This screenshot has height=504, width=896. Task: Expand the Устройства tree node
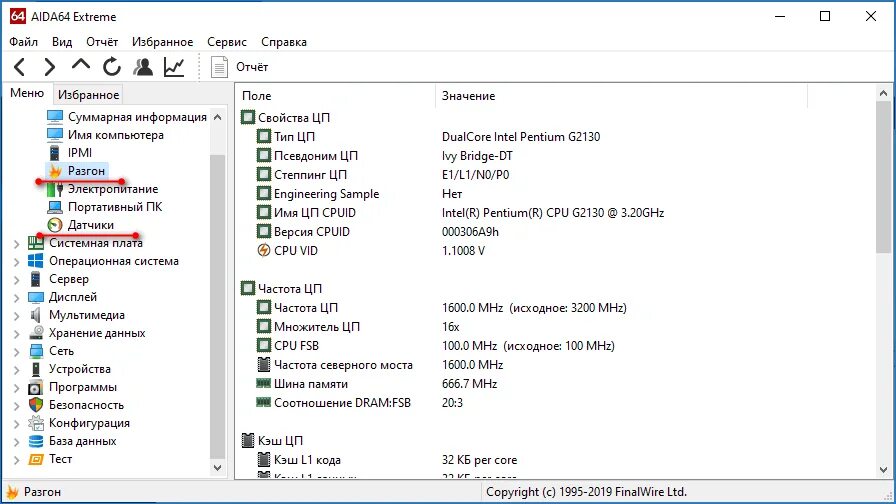coord(16,370)
